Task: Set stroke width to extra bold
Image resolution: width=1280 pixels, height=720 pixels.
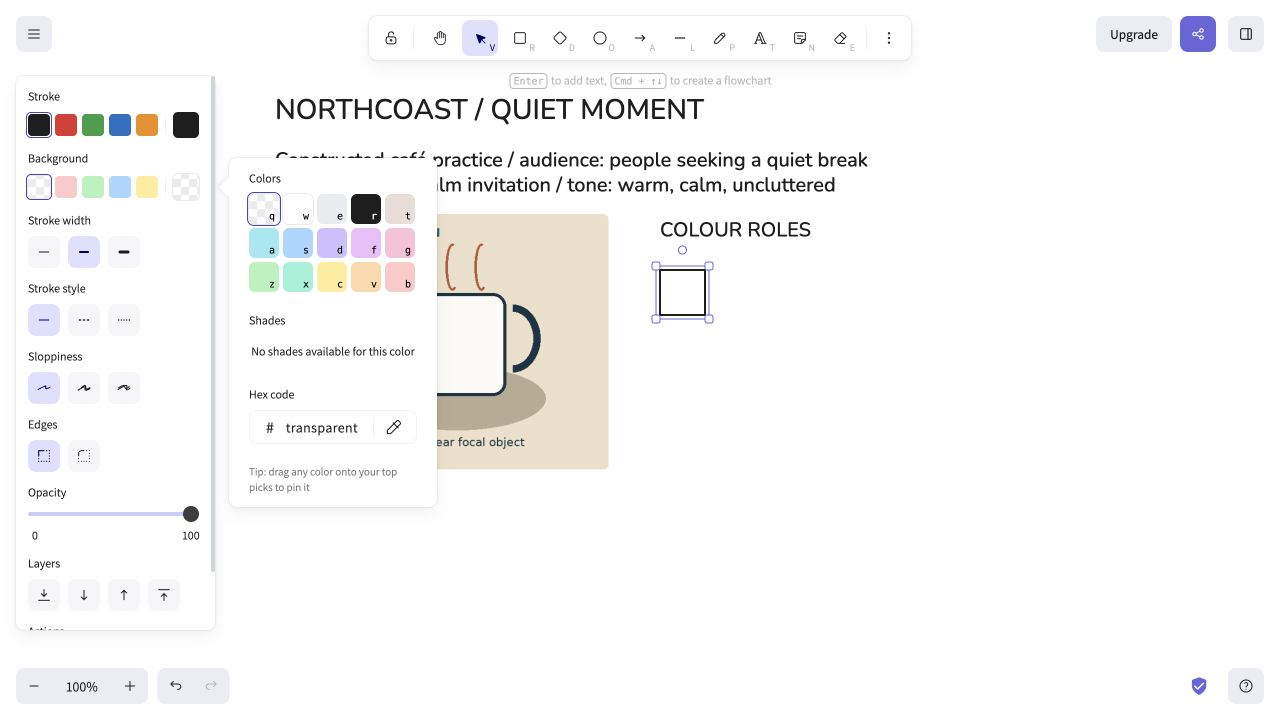Action: click(124, 252)
